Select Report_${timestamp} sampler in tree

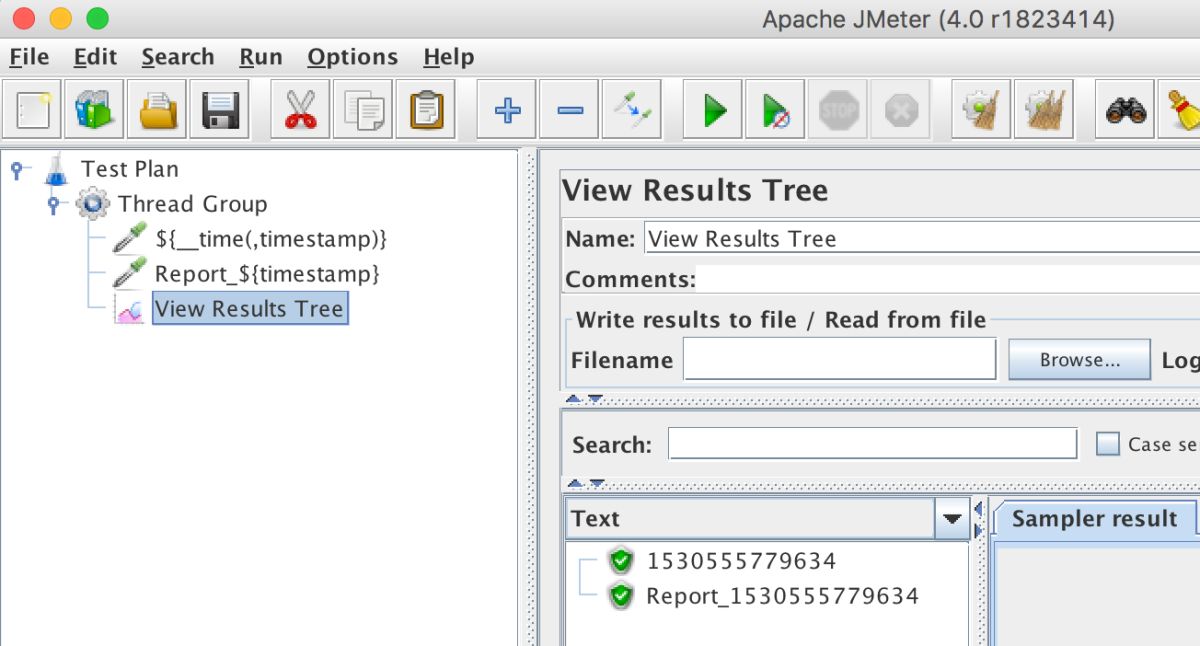(267, 274)
